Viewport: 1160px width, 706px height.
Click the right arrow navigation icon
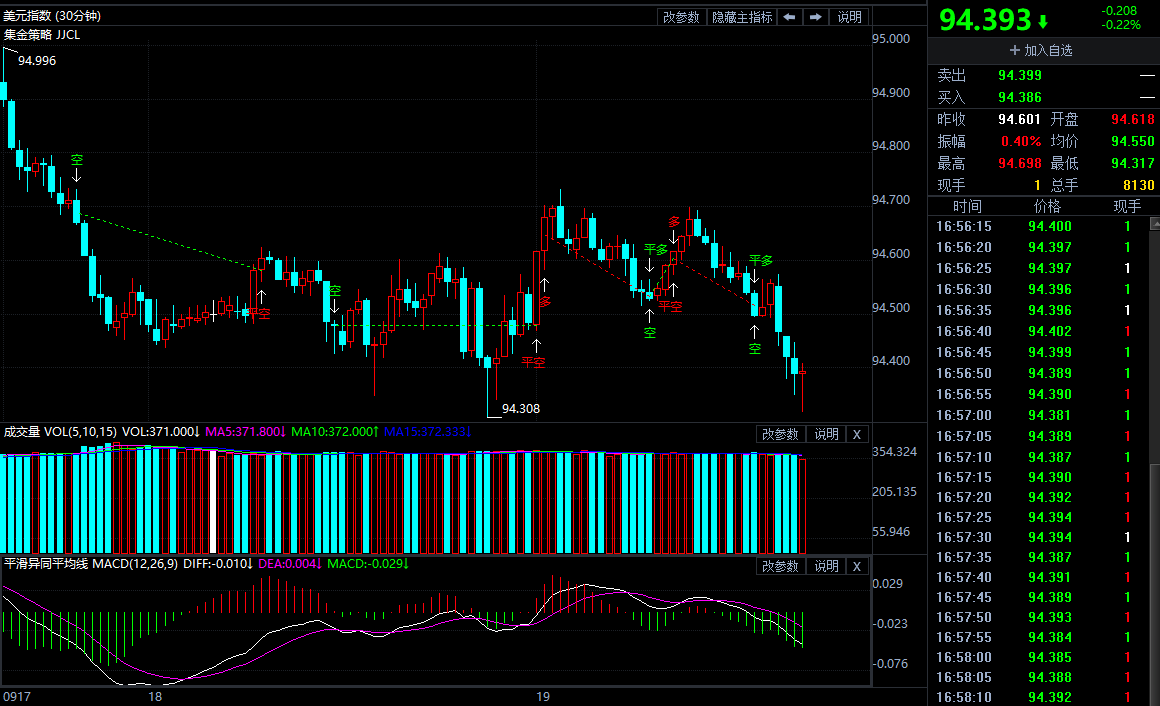(x=815, y=17)
